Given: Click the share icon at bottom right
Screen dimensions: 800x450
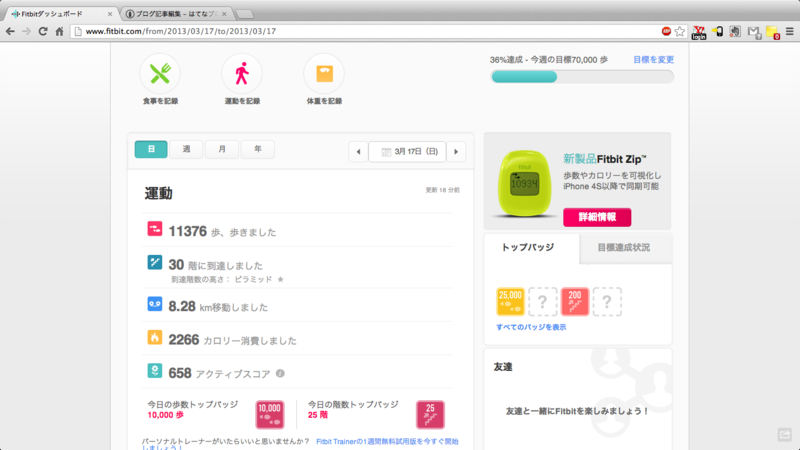Looking at the screenshot, I should (x=784, y=434).
